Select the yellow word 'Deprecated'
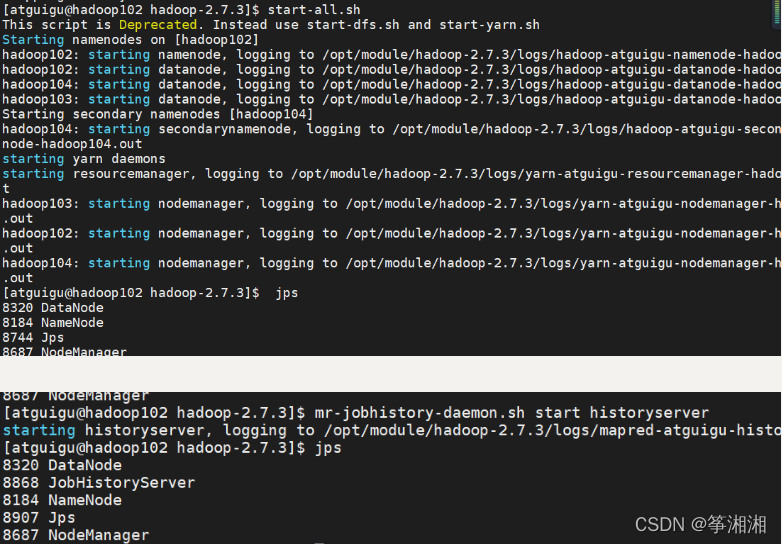The height and width of the screenshot is (544, 782). tap(158, 25)
